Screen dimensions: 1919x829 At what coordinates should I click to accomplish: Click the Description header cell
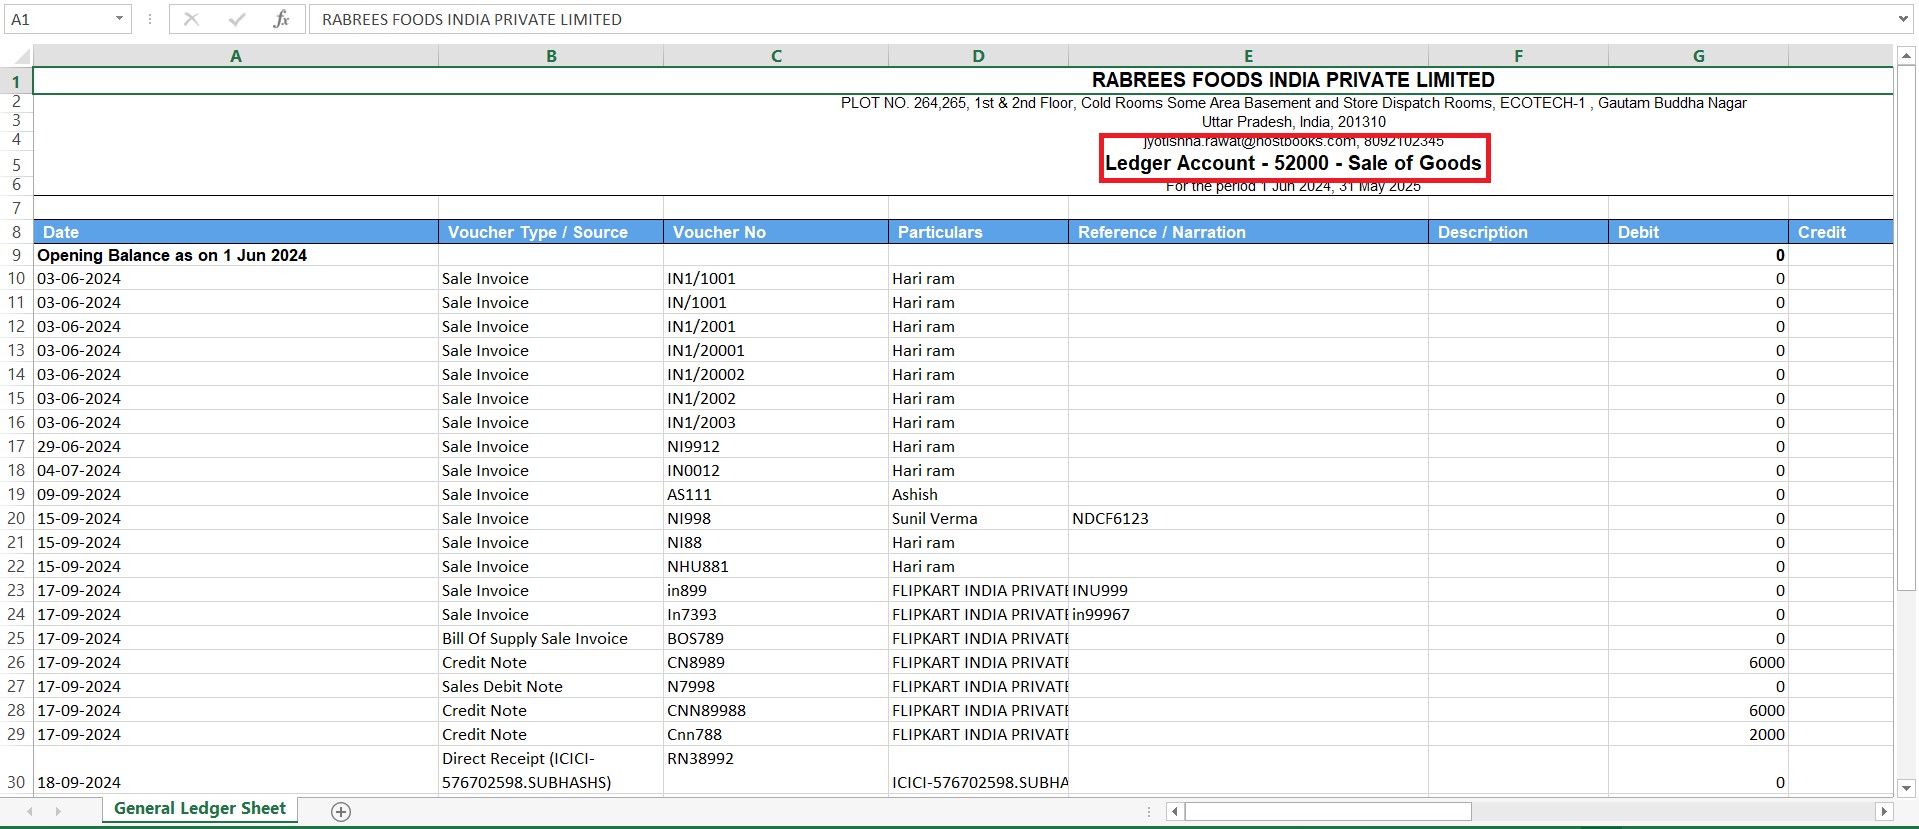(x=1518, y=232)
